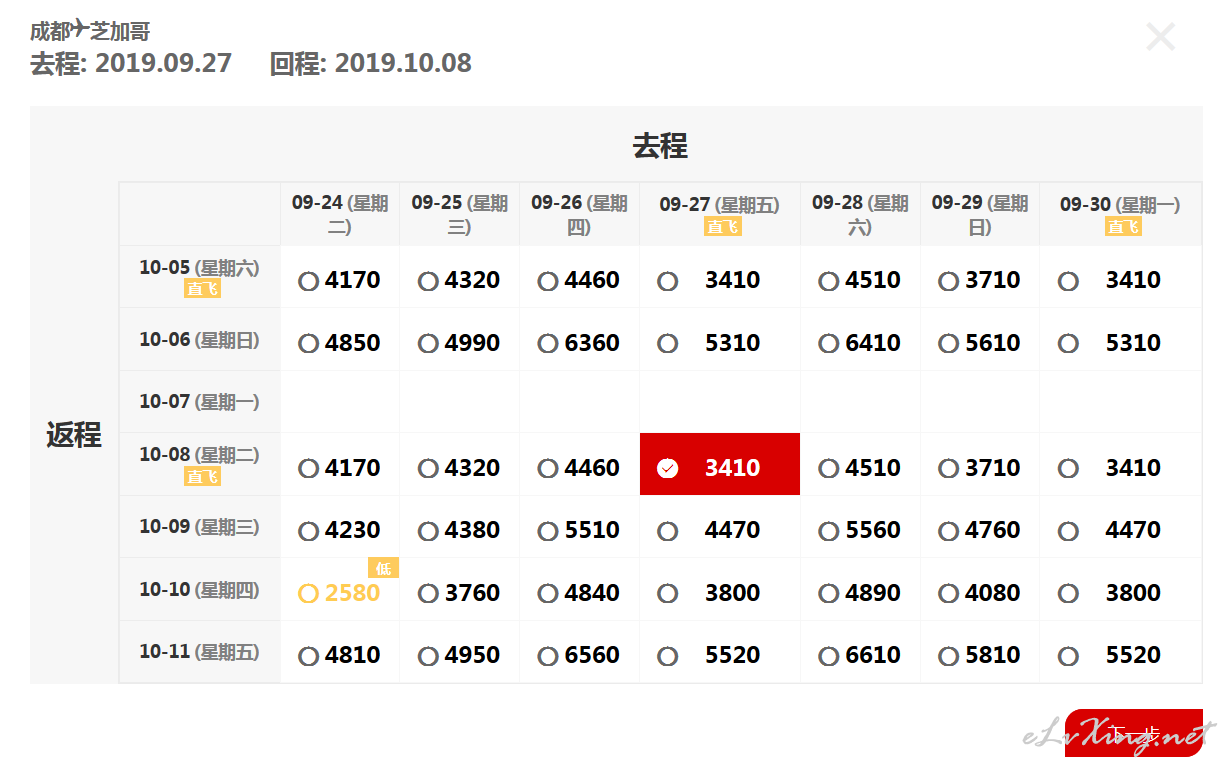This screenshot has height=769, width=1227.
Task: Click the 09-25 (星期三) departure date header
Action: (x=459, y=214)
